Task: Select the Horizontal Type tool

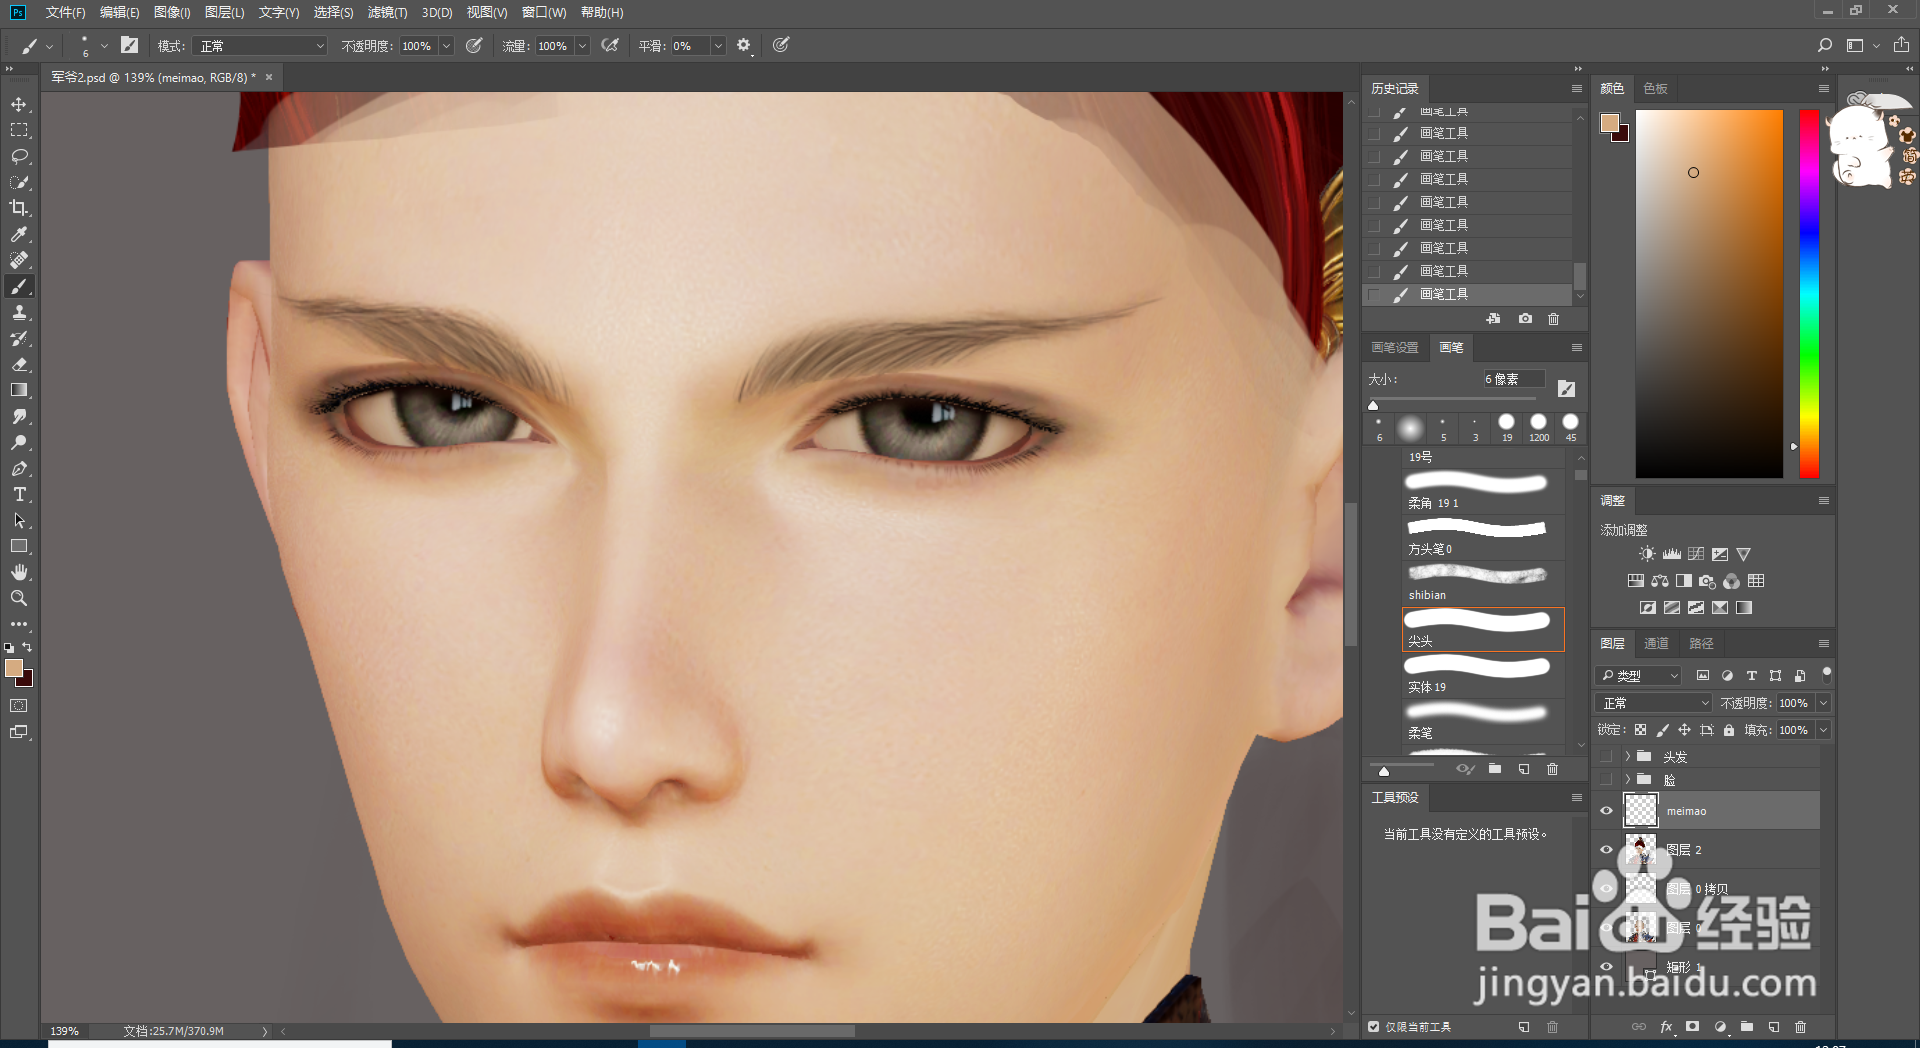Action: point(19,495)
